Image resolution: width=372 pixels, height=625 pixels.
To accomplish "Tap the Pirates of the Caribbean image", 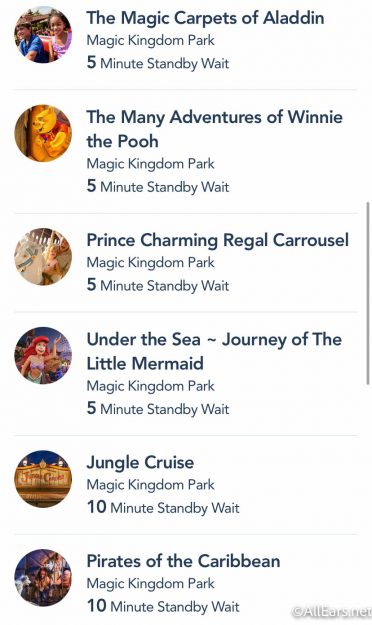I will pyautogui.click(x=43, y=578).
